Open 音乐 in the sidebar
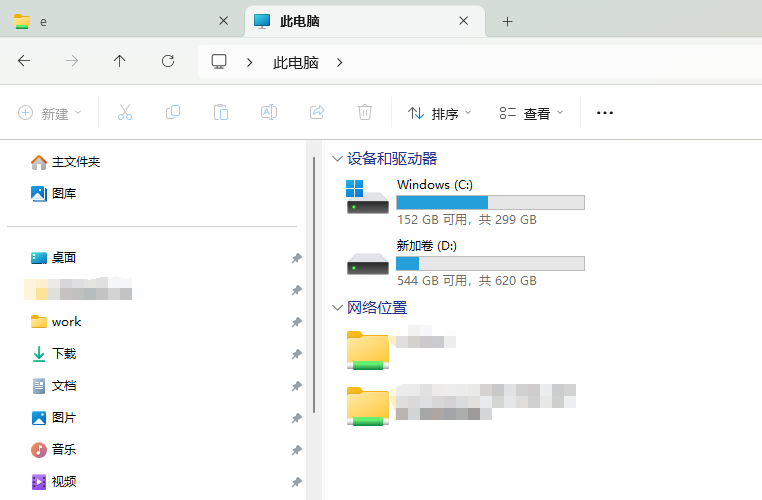 tap(53, 449)
